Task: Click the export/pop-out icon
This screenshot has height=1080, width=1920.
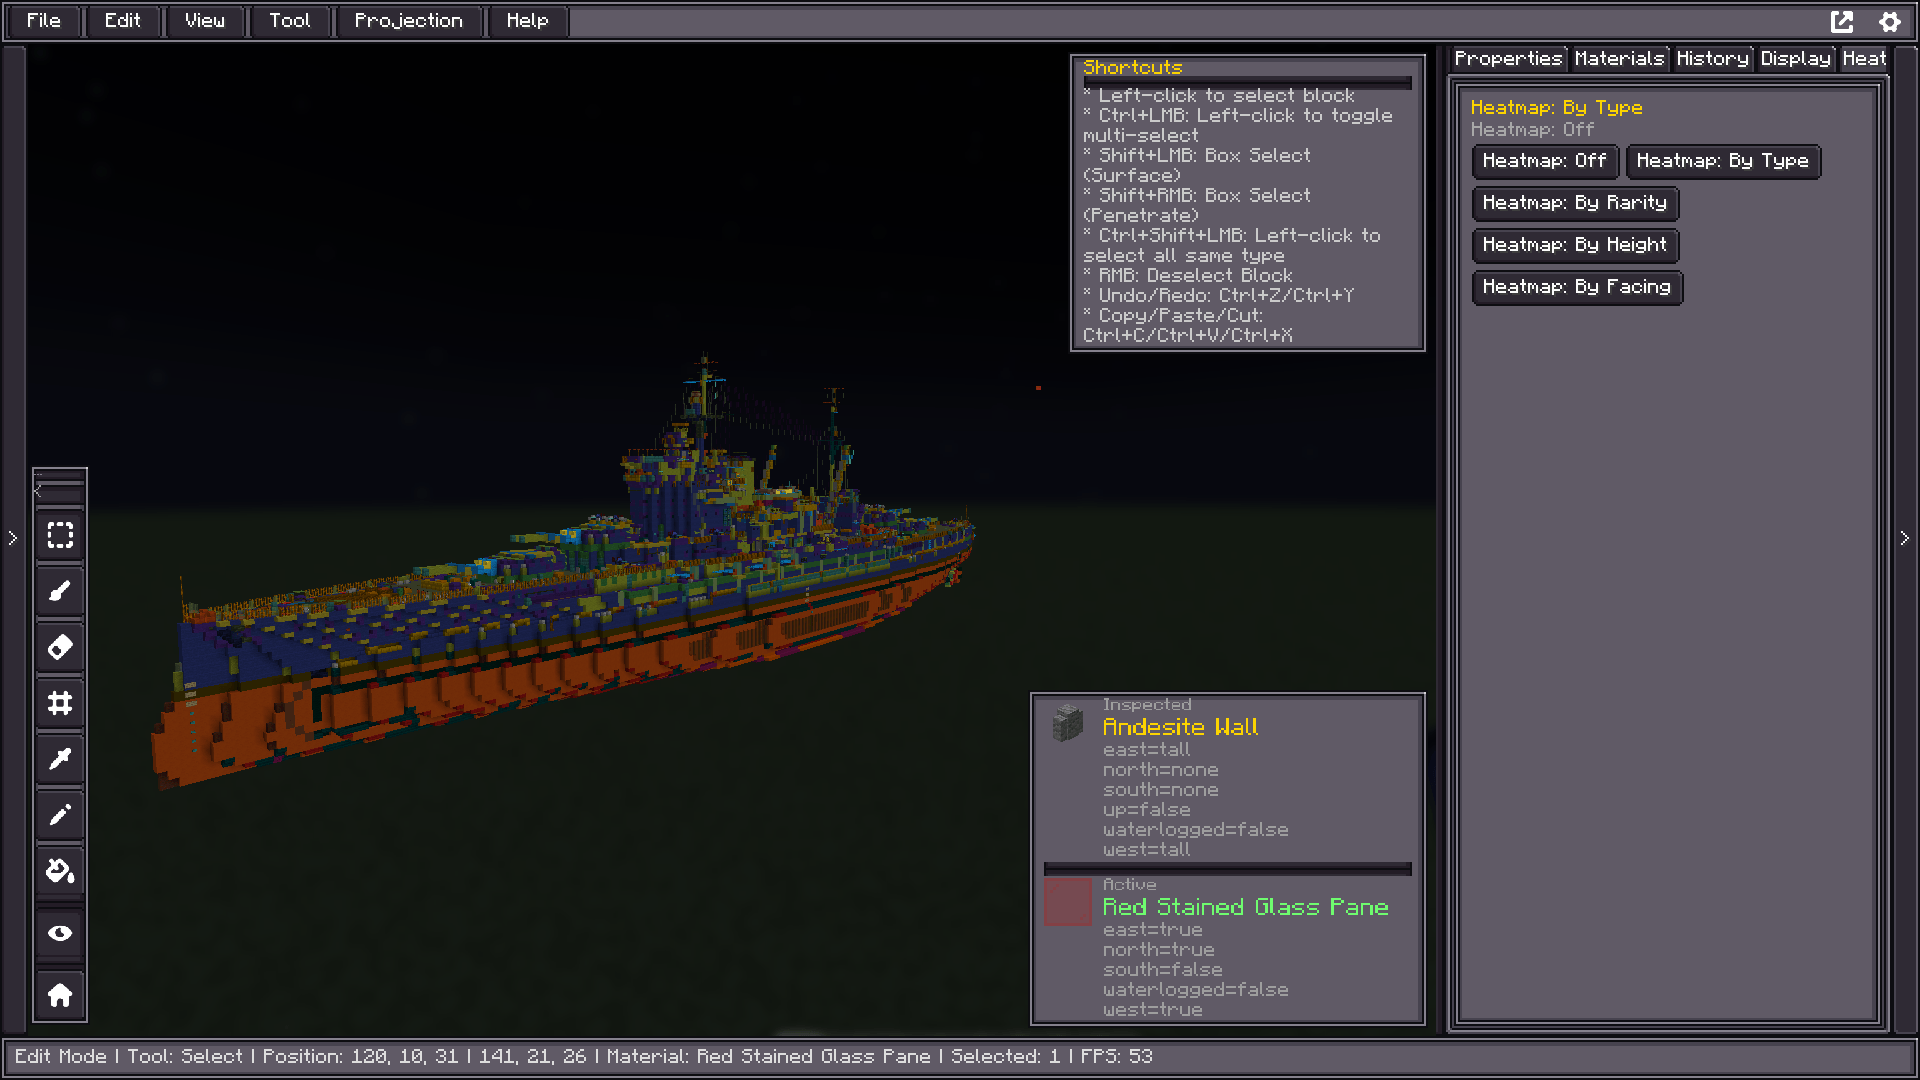Action: pyautogui.click(x=1842, y=21)
